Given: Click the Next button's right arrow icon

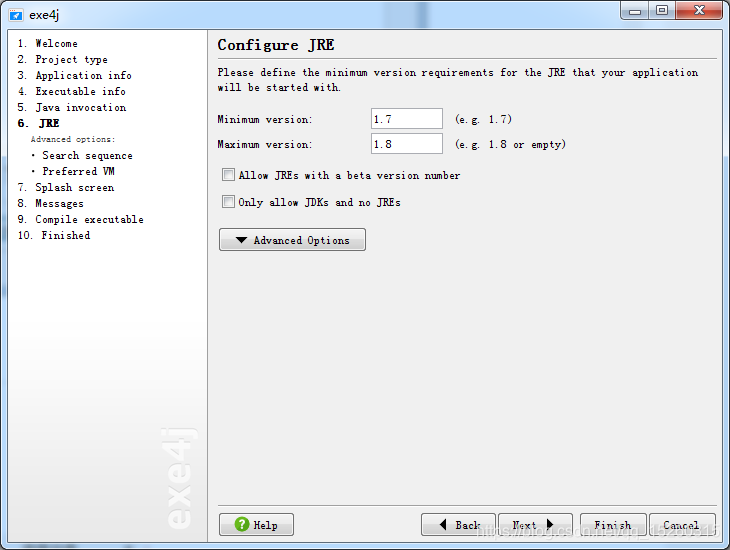Looking at the screenshot, I should tap(550, 524).
